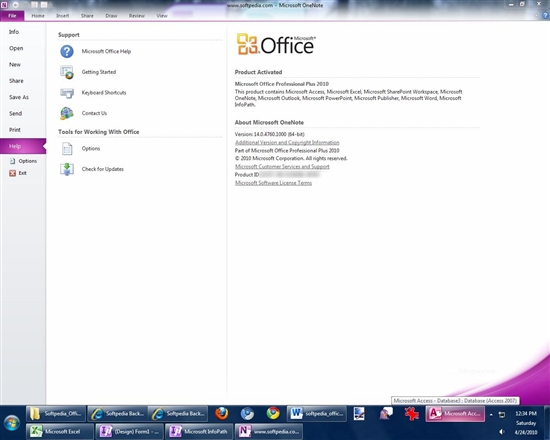Screen dimensions: 550x440
Task: Open the File tab
Action: [12, 16]
